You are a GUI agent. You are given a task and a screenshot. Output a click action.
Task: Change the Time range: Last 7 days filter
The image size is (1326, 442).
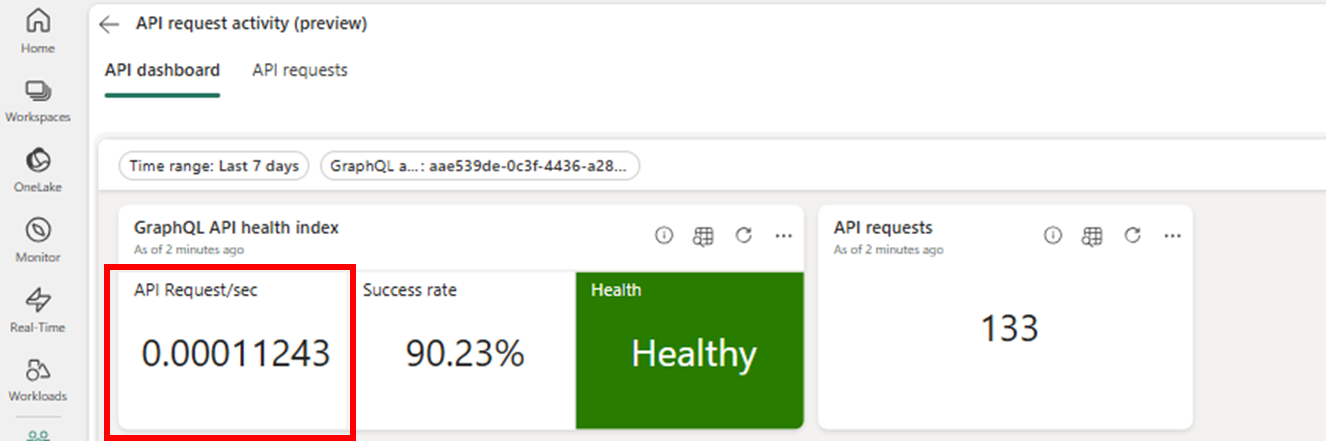[214, 166]
